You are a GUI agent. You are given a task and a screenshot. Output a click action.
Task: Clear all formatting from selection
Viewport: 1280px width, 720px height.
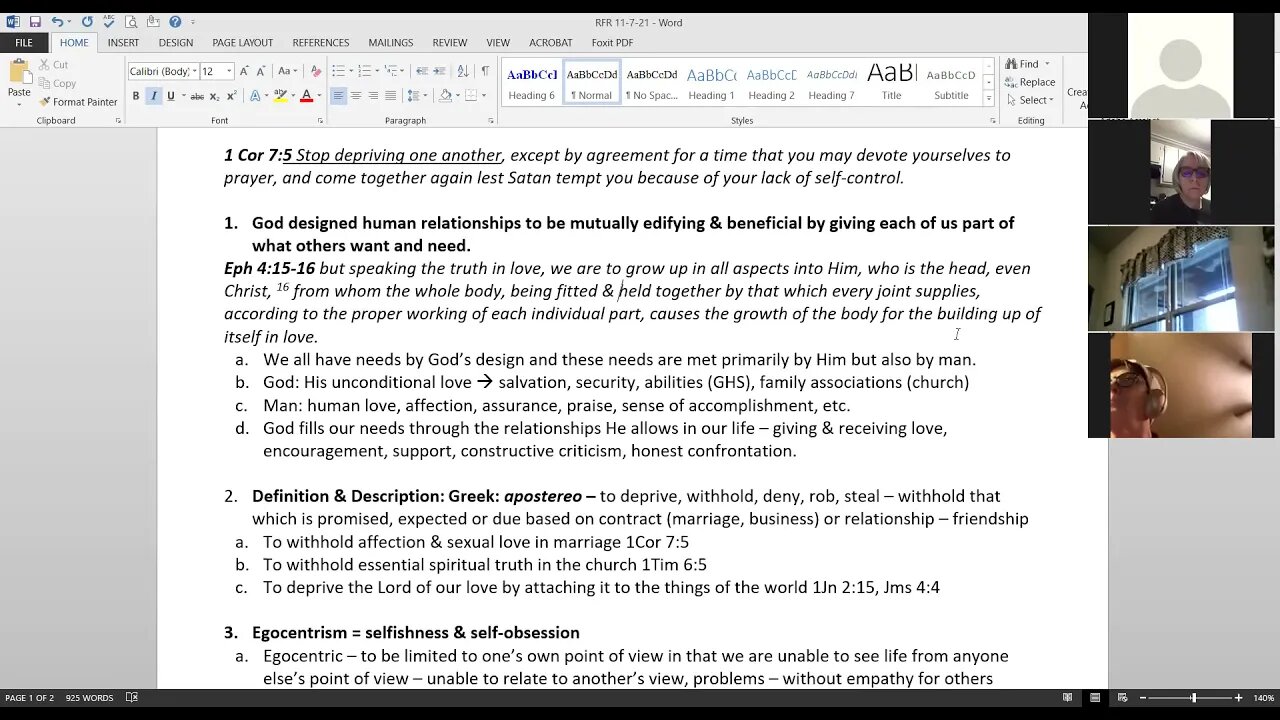316,71
